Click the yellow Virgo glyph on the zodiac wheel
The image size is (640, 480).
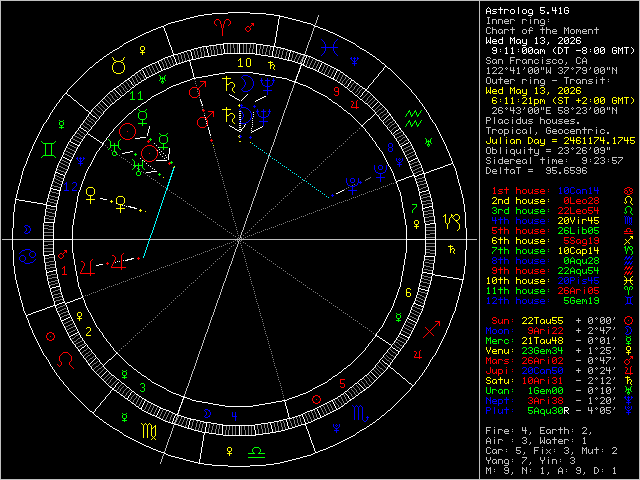pos(149,432)
